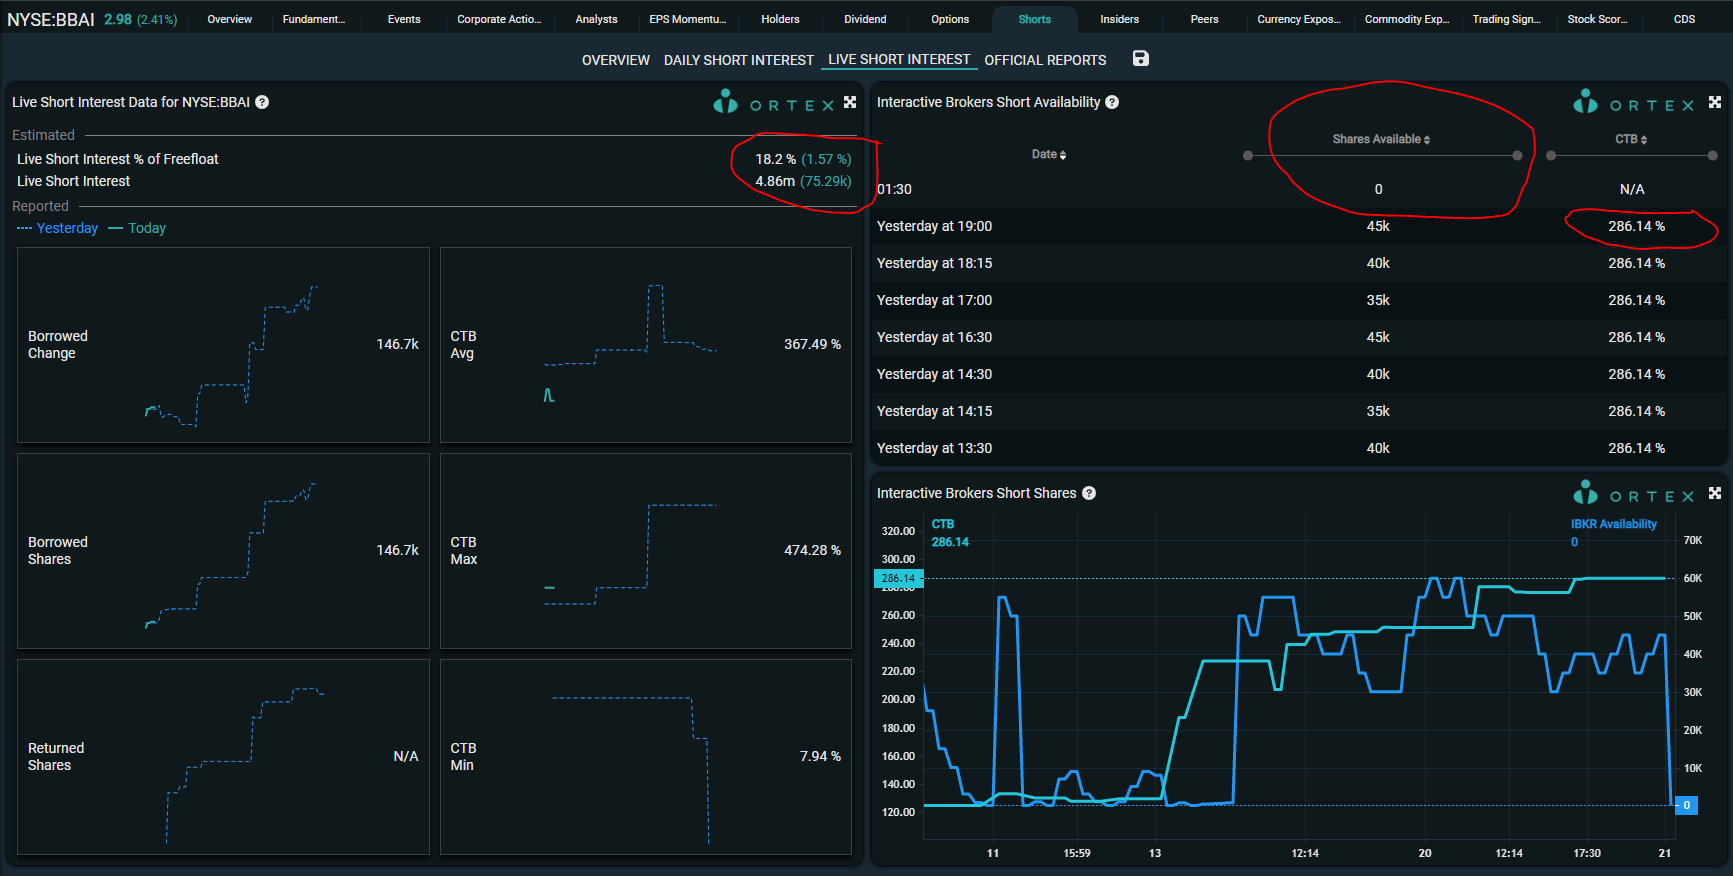Sort table by CTB column
The height and width of the screenshot is (876, 1733).
pos(1631,139)
